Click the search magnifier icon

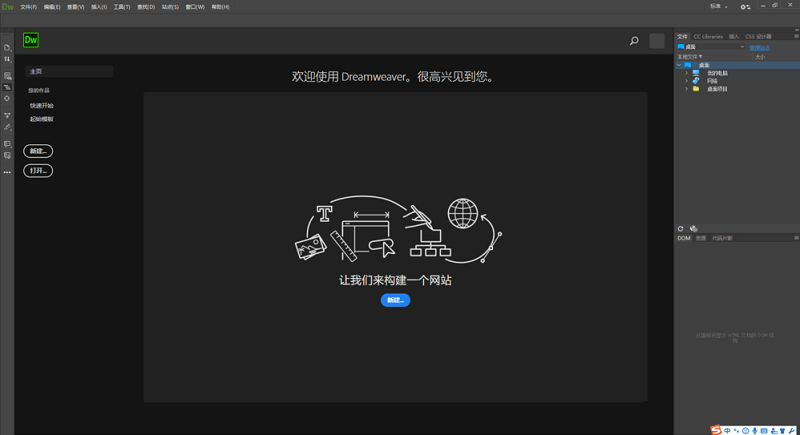click(634, 41)
